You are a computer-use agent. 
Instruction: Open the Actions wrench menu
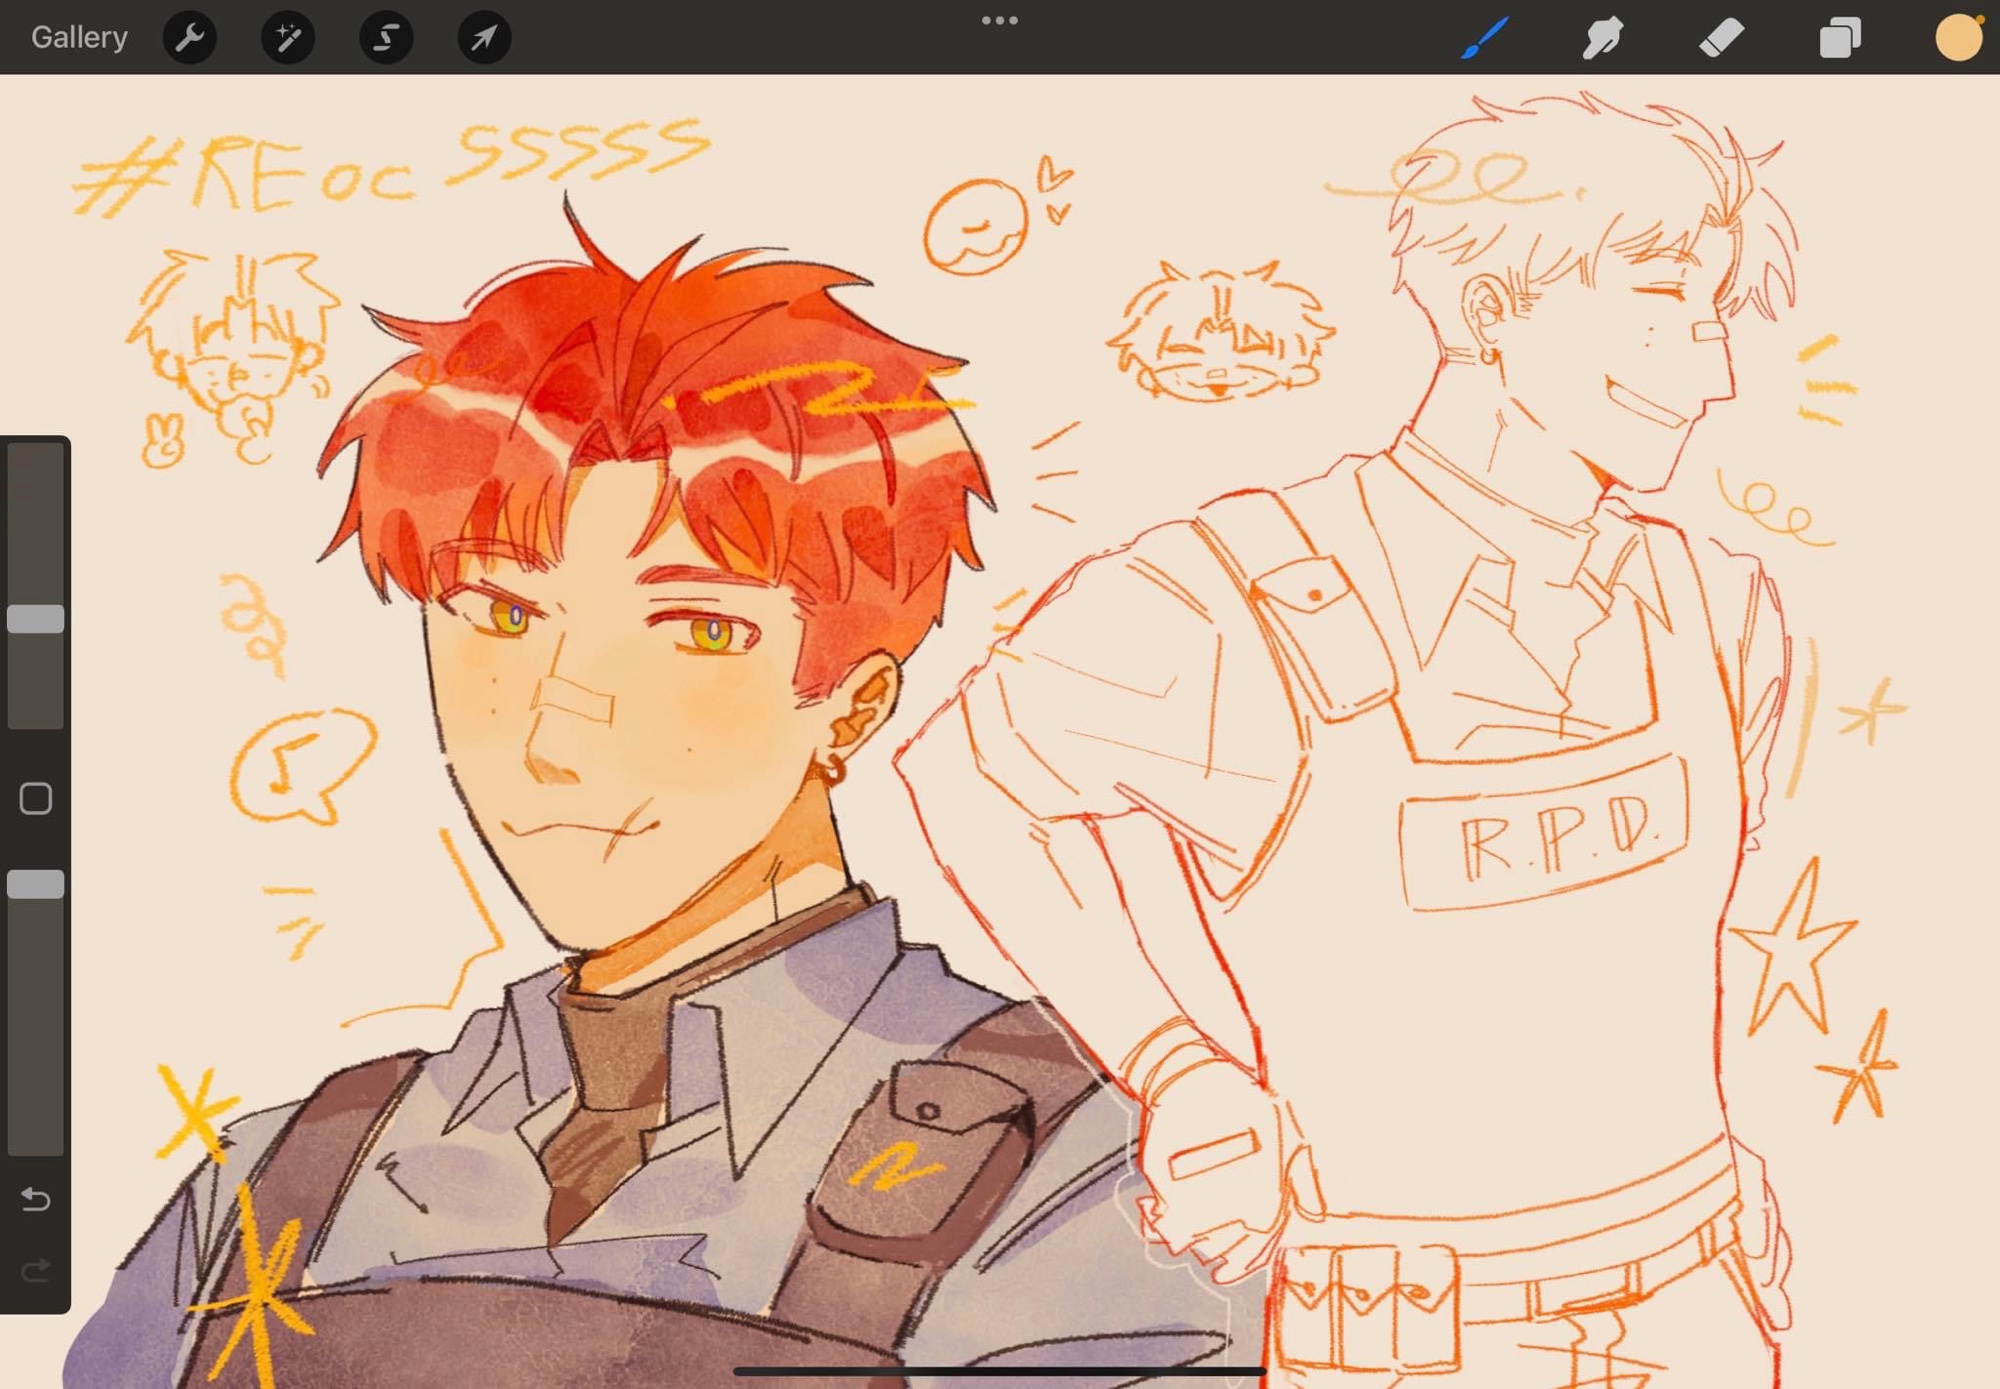(190, 37)
